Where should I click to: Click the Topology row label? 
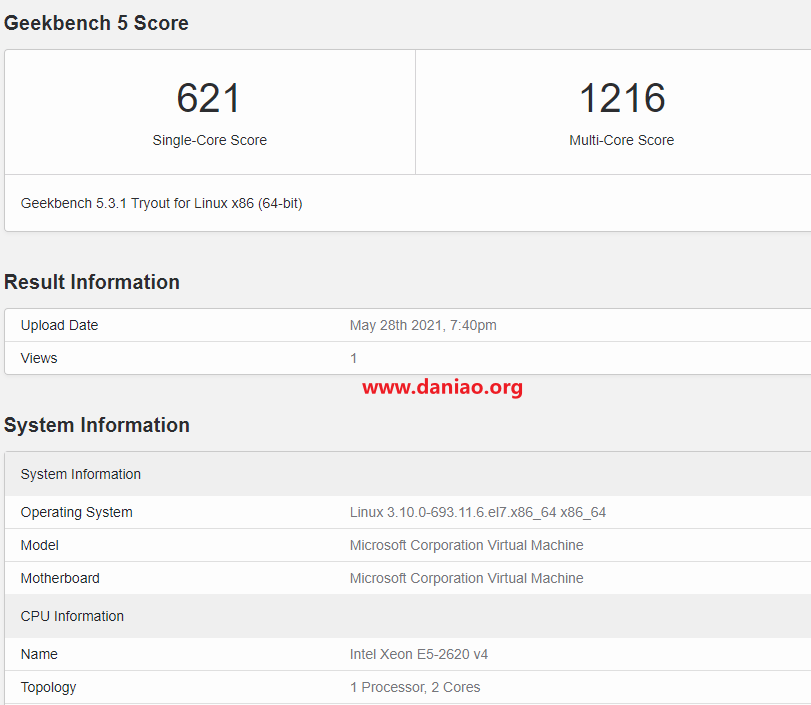coord(48,687)
